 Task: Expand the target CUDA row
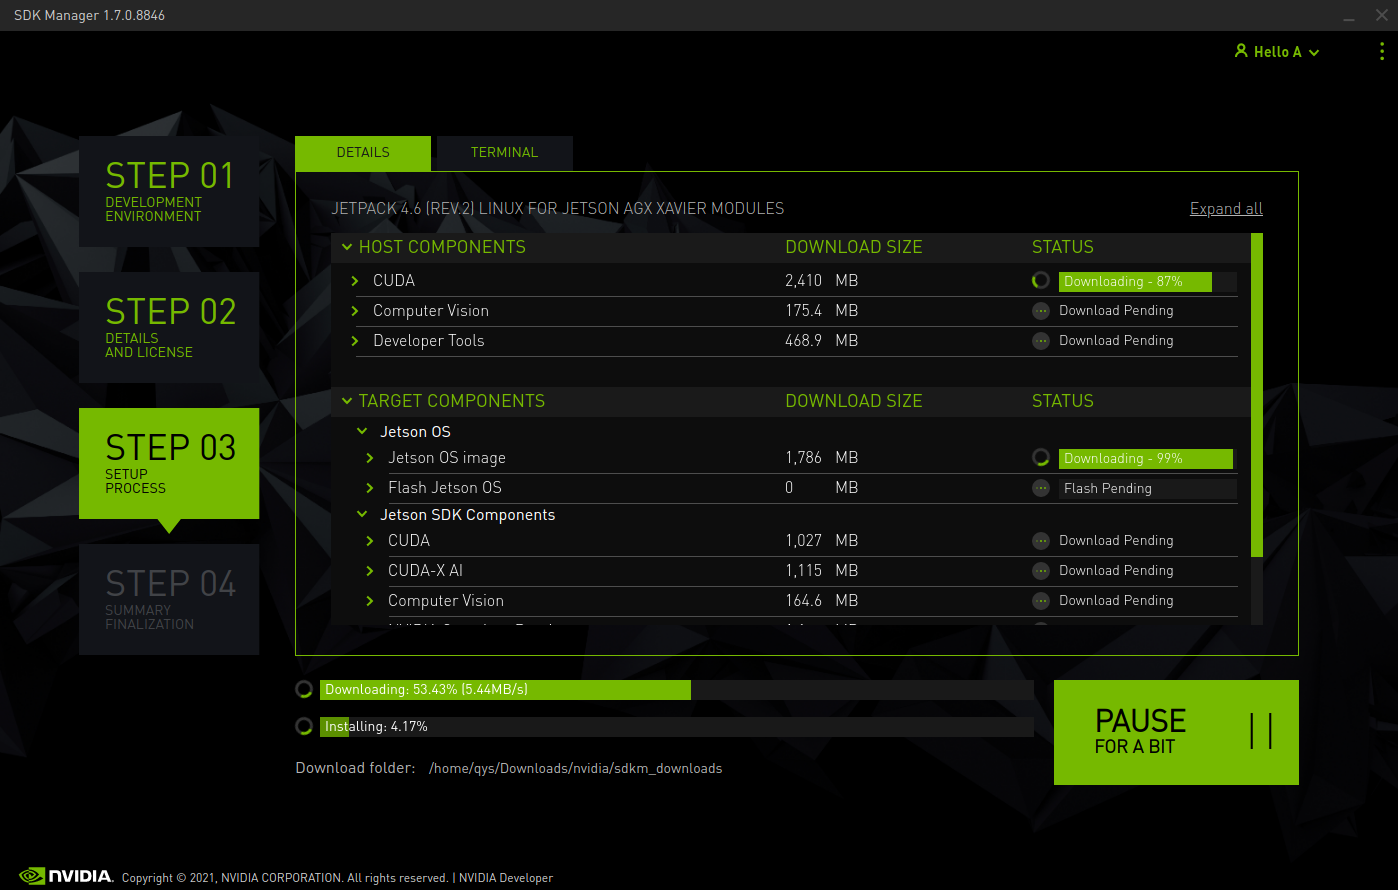370,541
